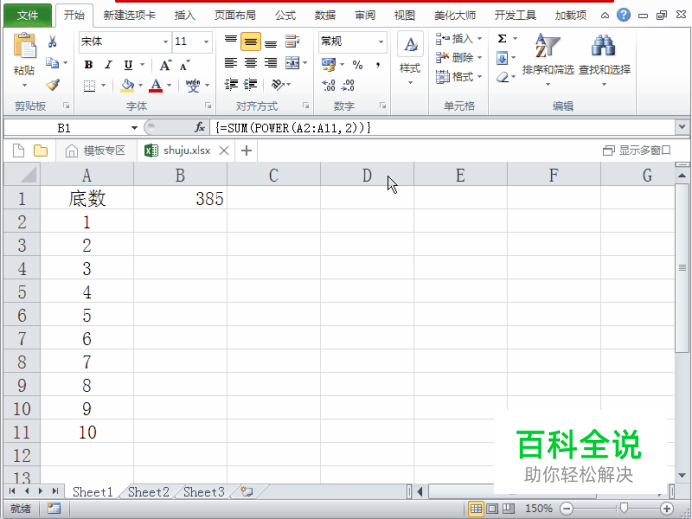Open Sort and Filter (排序和筛选)
The height and width of the screenshot is (519, 692).
tap(548, 59)
